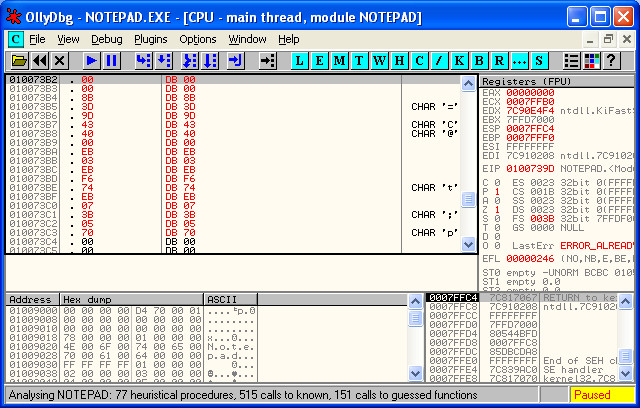The image size is (640, 408).
Task: Click the Trace into toolbar icon
Action: (x=190, y=61)
